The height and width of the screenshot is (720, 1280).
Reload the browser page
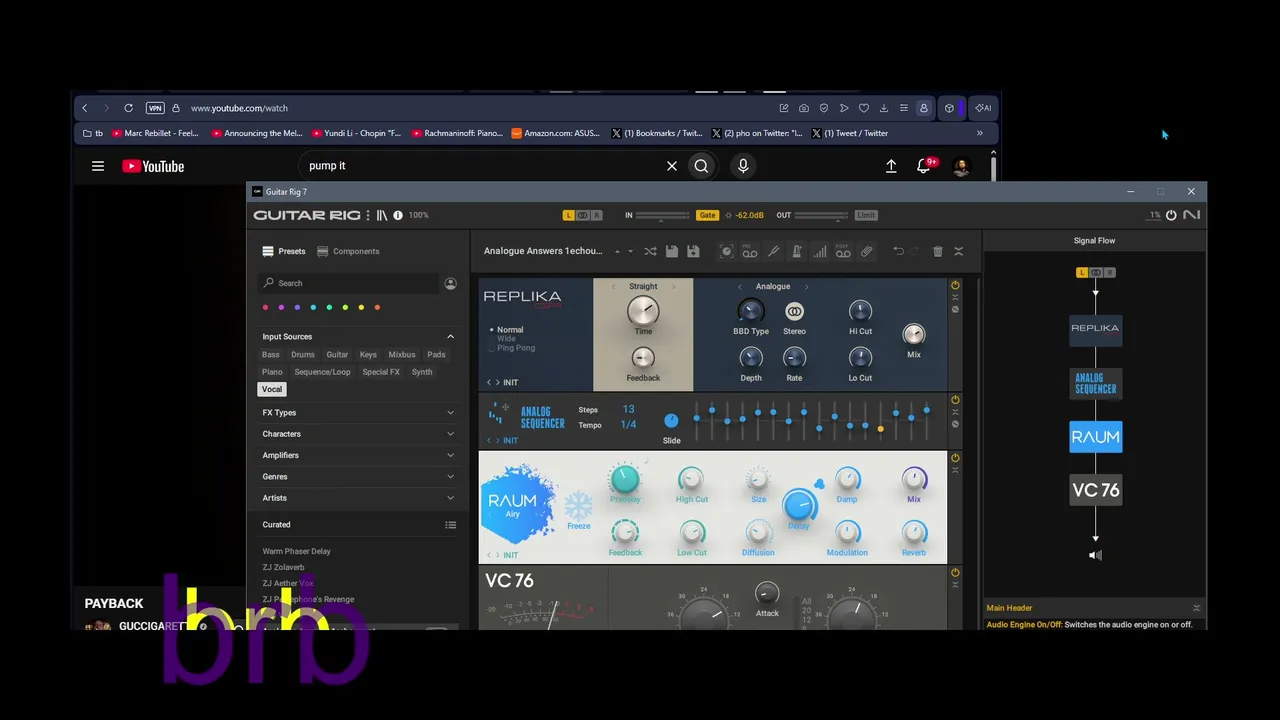pyautogui.click(x=128, y=108)
